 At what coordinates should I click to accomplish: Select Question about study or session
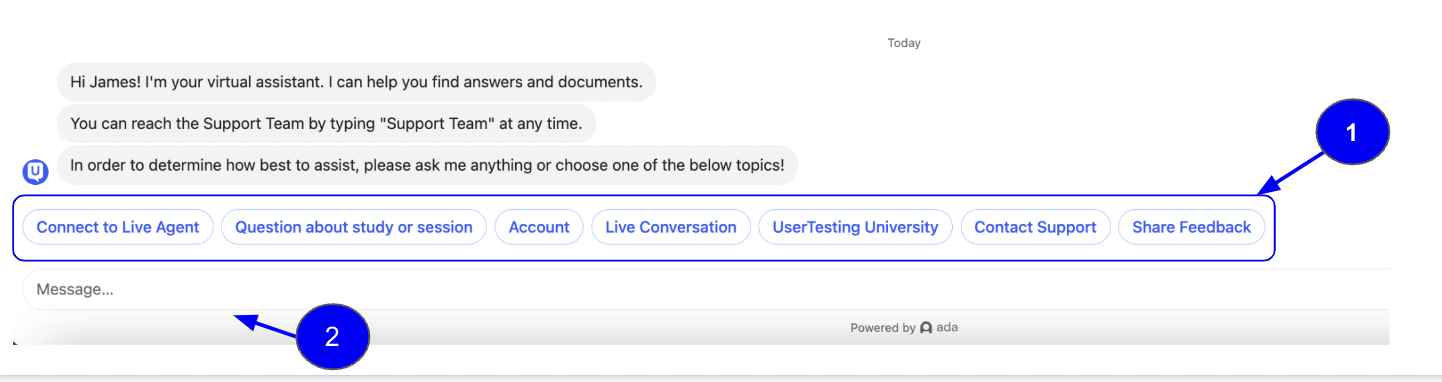pos(354,227)
